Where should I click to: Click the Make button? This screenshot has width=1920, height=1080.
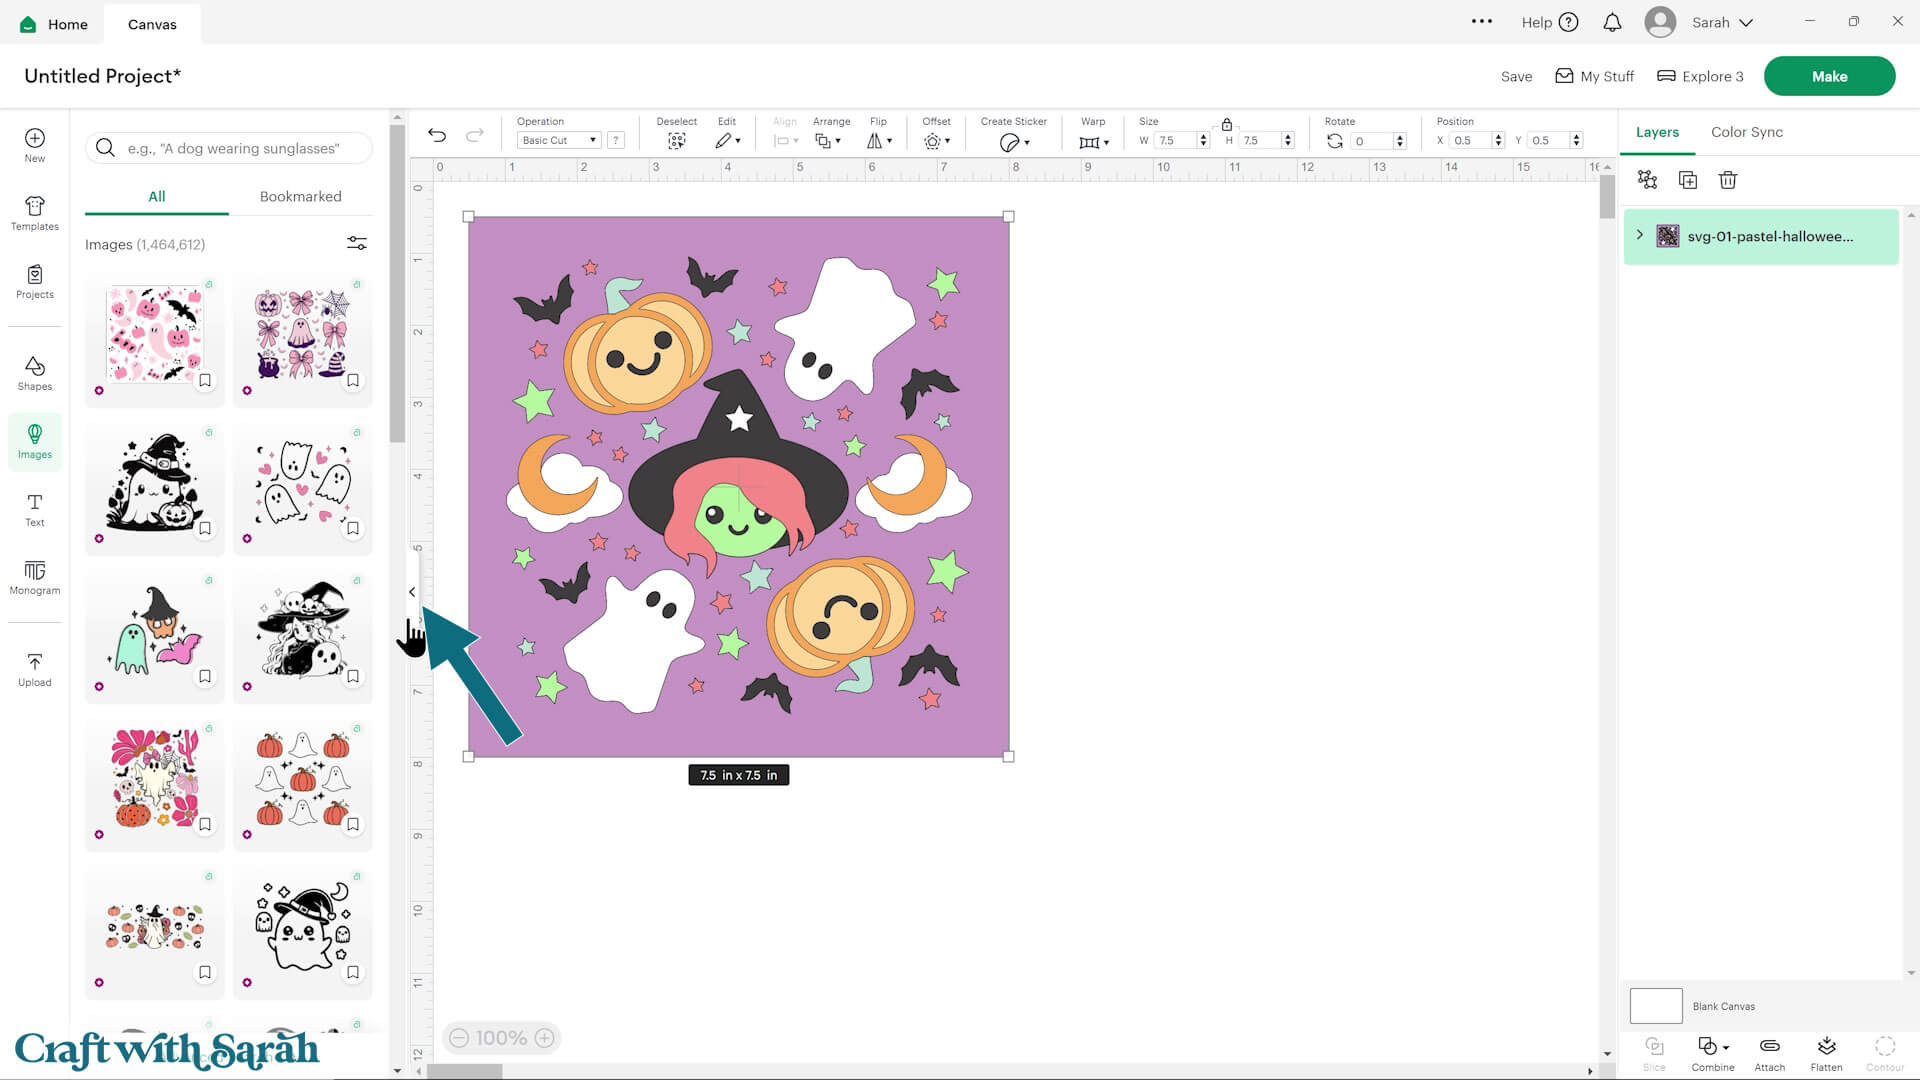point(1829,75)
